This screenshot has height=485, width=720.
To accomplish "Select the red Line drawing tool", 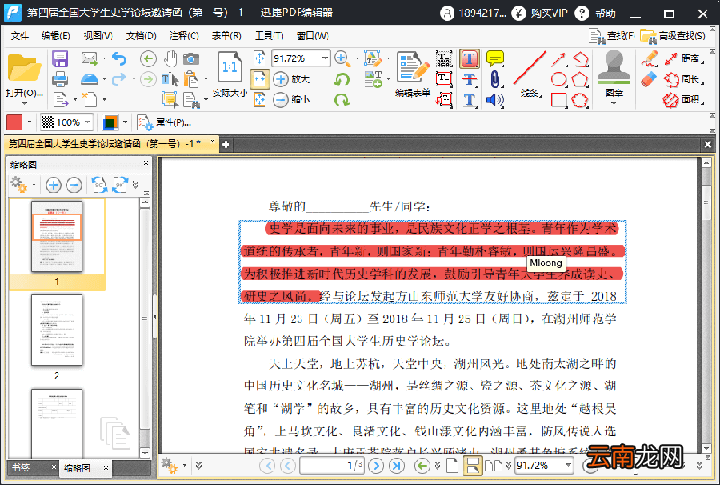I will point(530,69).
